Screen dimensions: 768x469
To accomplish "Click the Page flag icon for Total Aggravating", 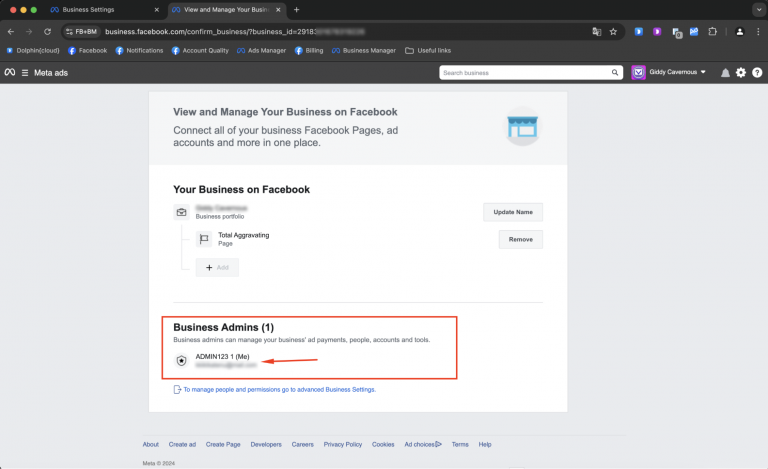I will [204, 239].
